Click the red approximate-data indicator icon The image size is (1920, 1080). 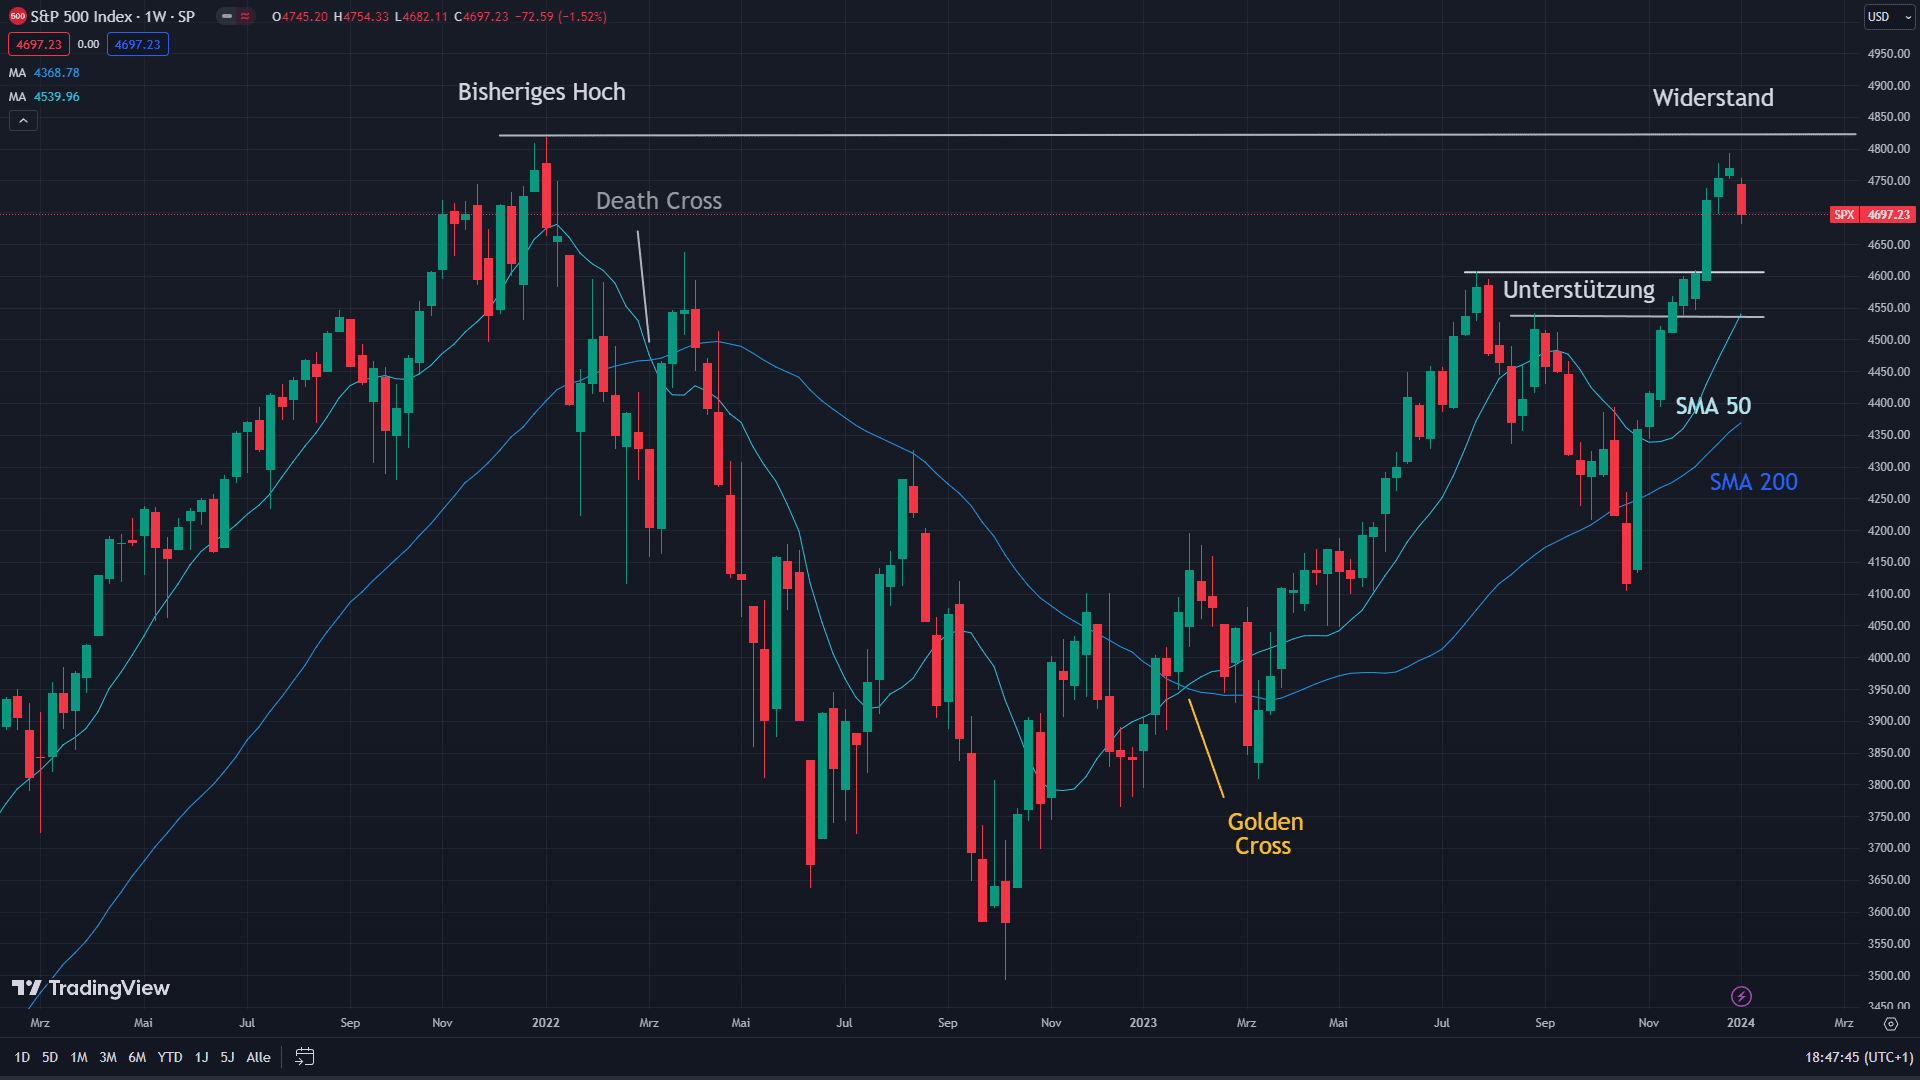coord(245,17)
